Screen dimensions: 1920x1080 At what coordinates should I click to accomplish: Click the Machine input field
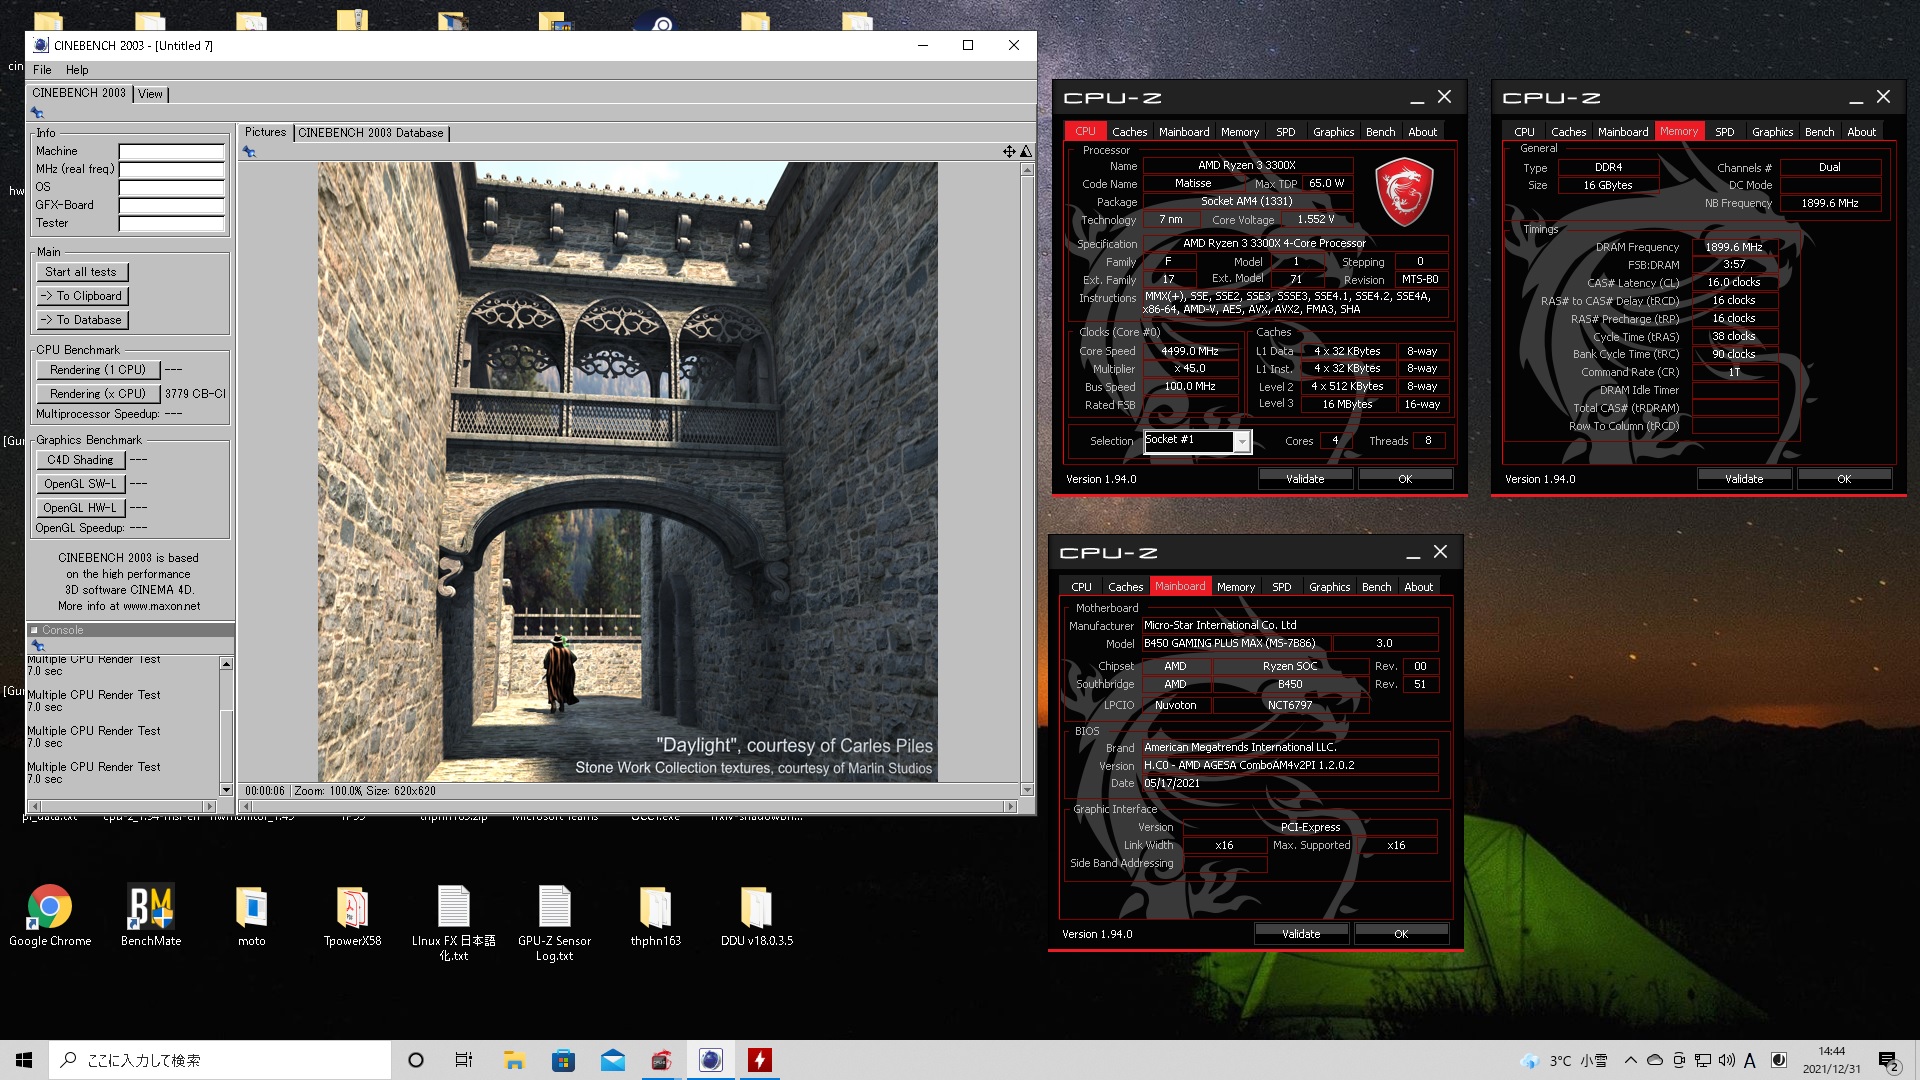(x=172, y=152)
